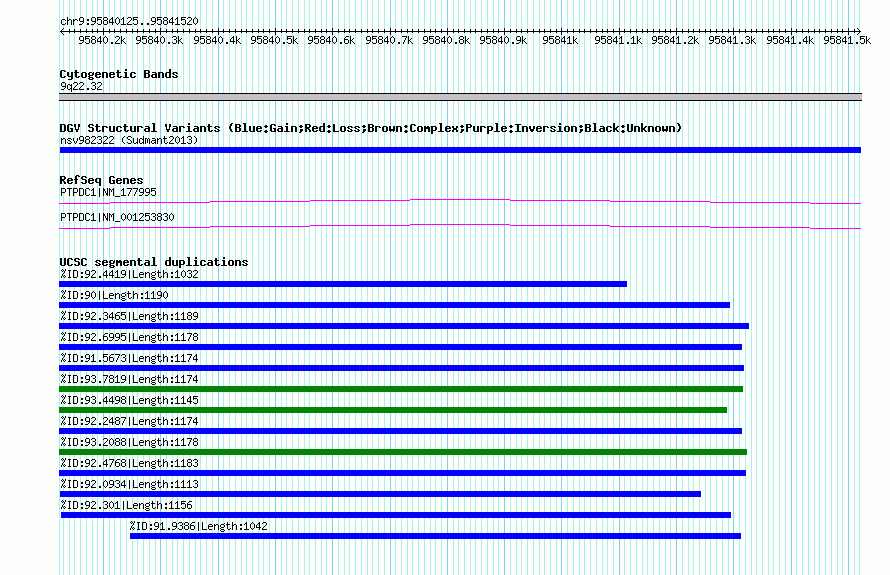Image resolution: width=890 pixels, height=575 pixels.
Task: Click the chr9:95840125..95841520 coordinate label
Action: [x=129, y=22]
